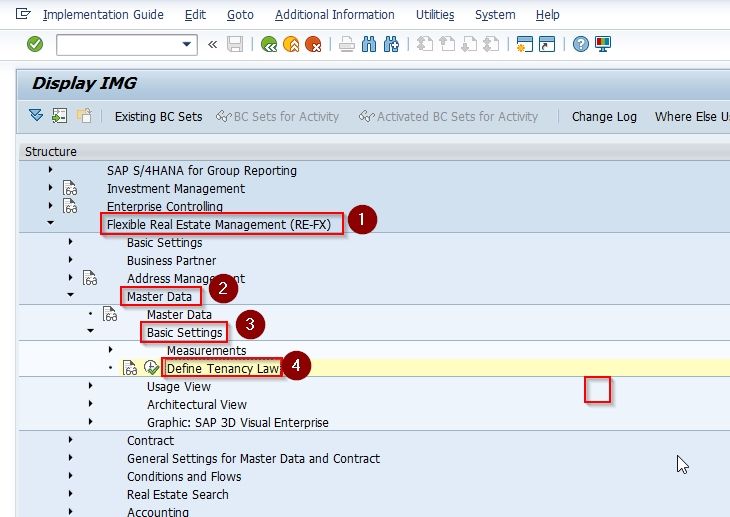Select the Define Tenancy Law entry
The width and height of the screenshot is (730, 517).
pos(223,368)
